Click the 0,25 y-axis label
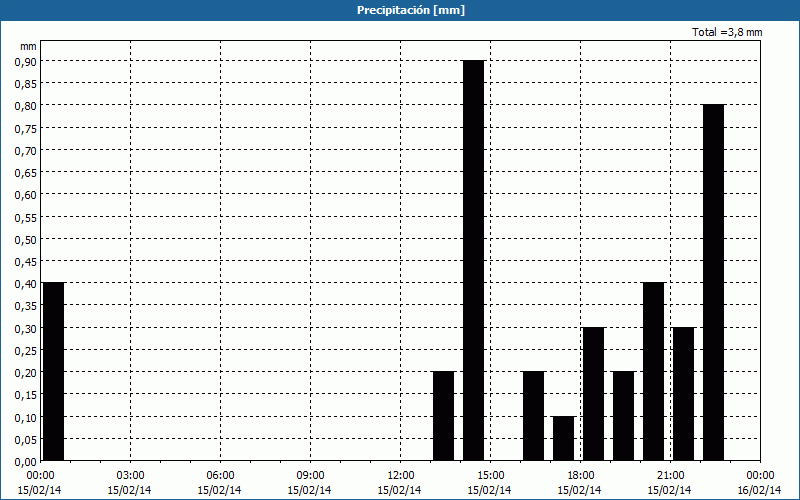The width and height of the screenshot is (800, 500). (x=26, y=350)
